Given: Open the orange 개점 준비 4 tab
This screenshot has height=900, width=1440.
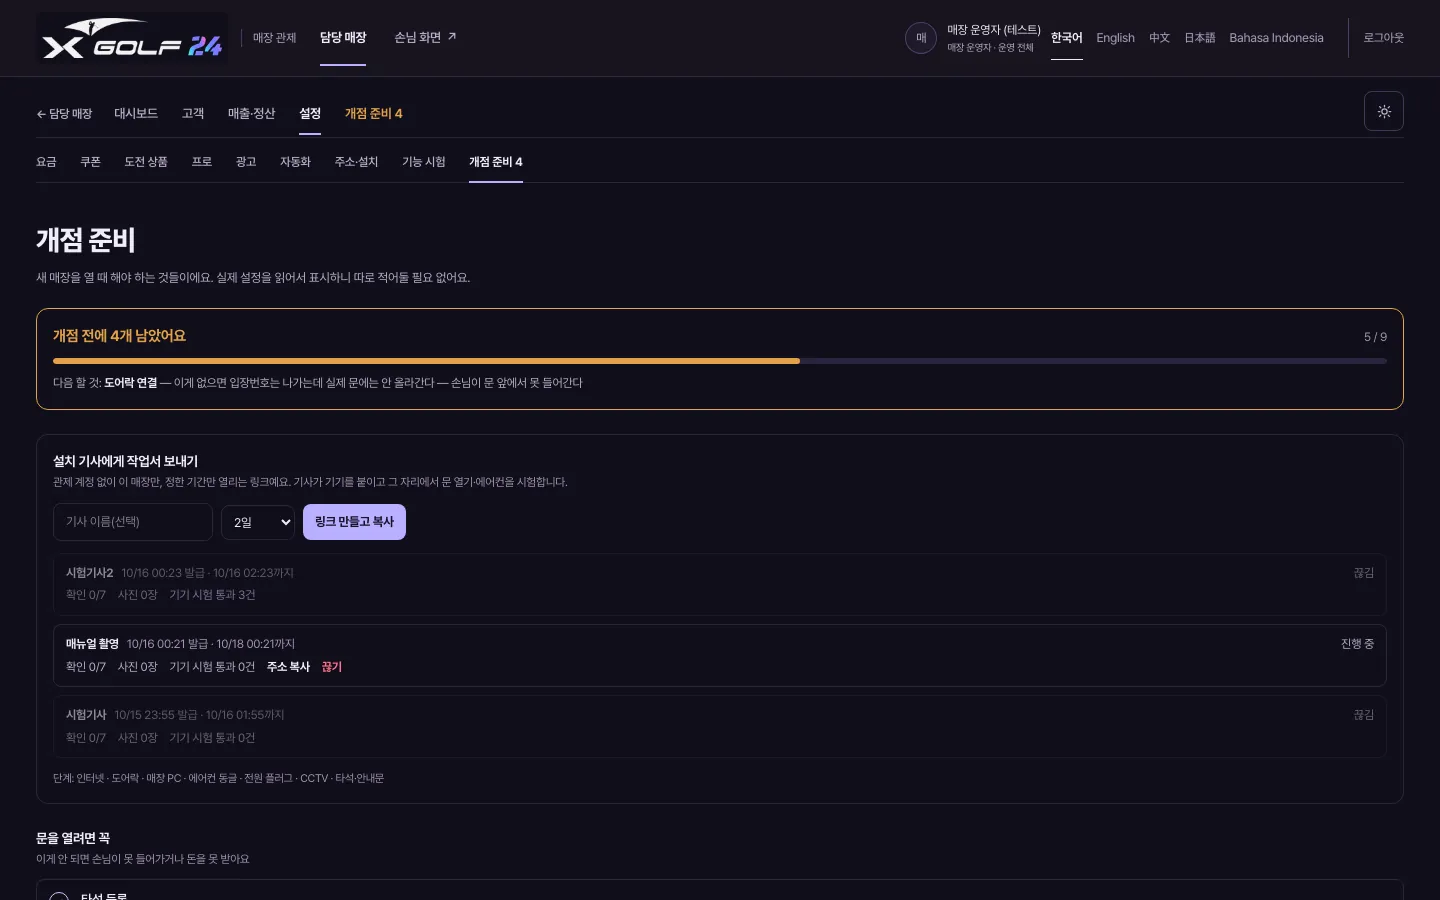Looking at the screenshot, I should pos(374,114).
